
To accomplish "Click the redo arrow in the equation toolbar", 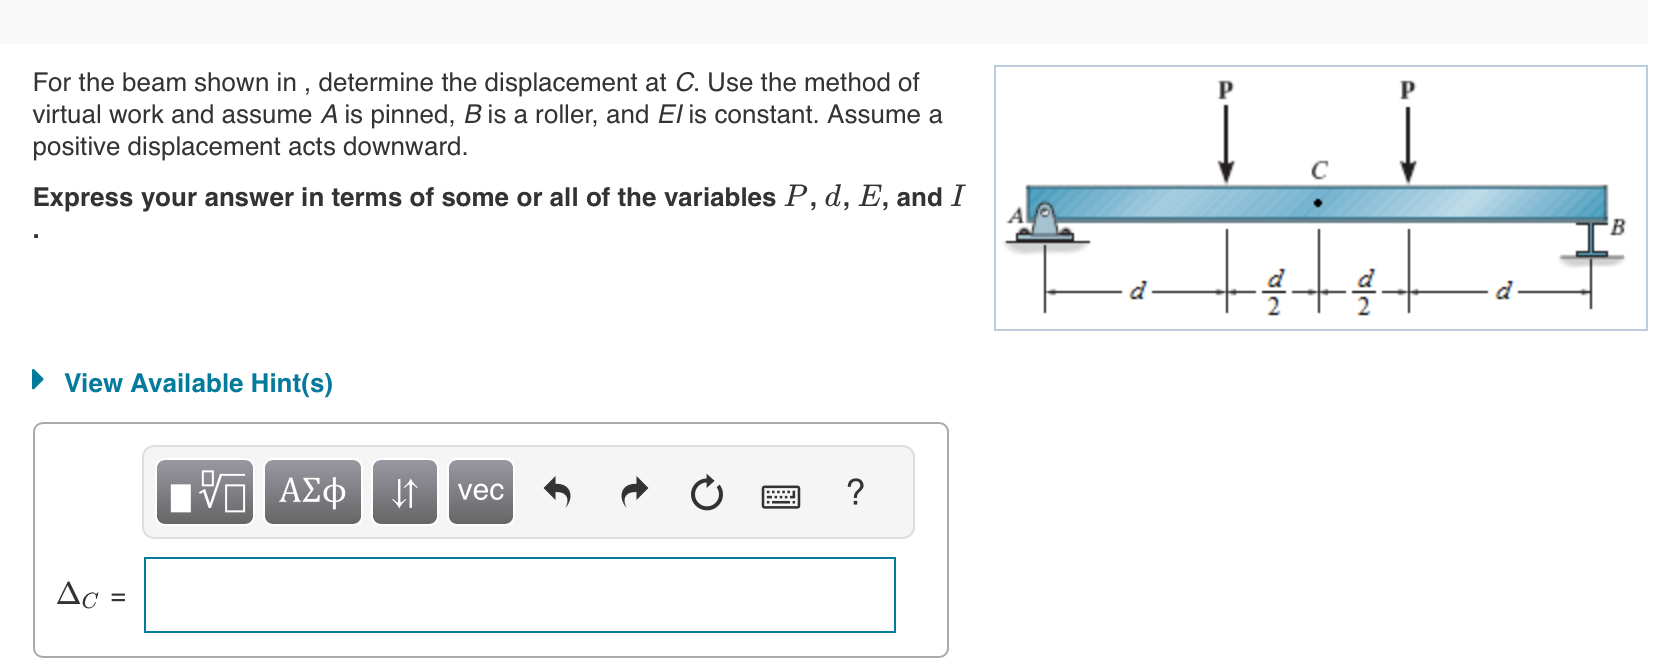I will coord(632,491).
